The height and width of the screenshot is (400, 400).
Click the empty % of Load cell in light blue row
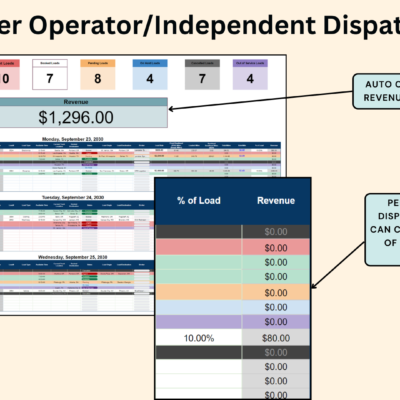pos(199,307)
